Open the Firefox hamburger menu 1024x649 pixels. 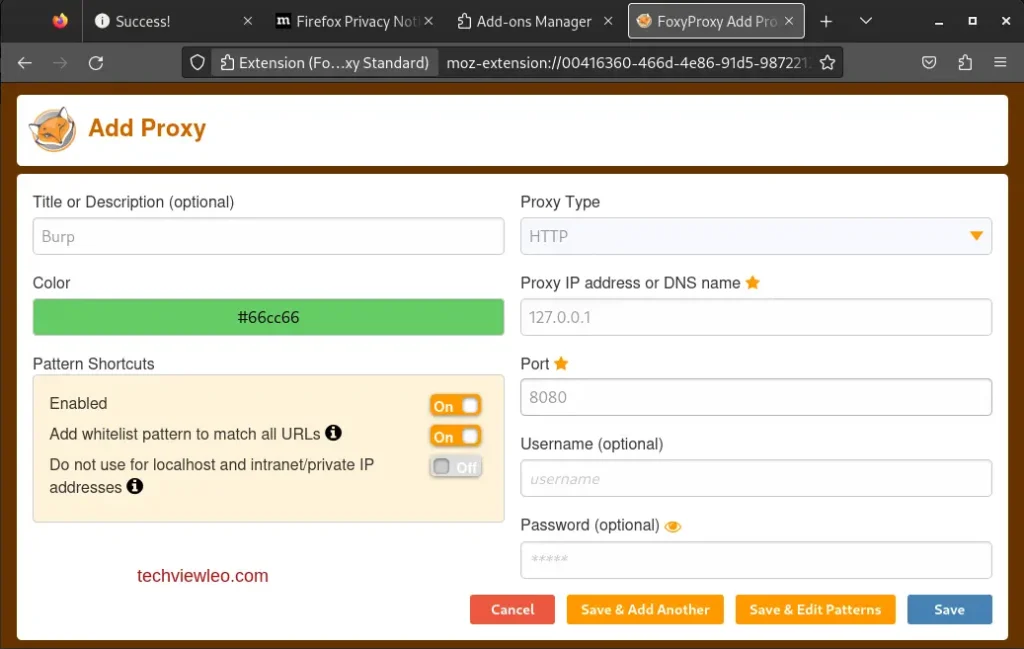tap(1000, 62)
